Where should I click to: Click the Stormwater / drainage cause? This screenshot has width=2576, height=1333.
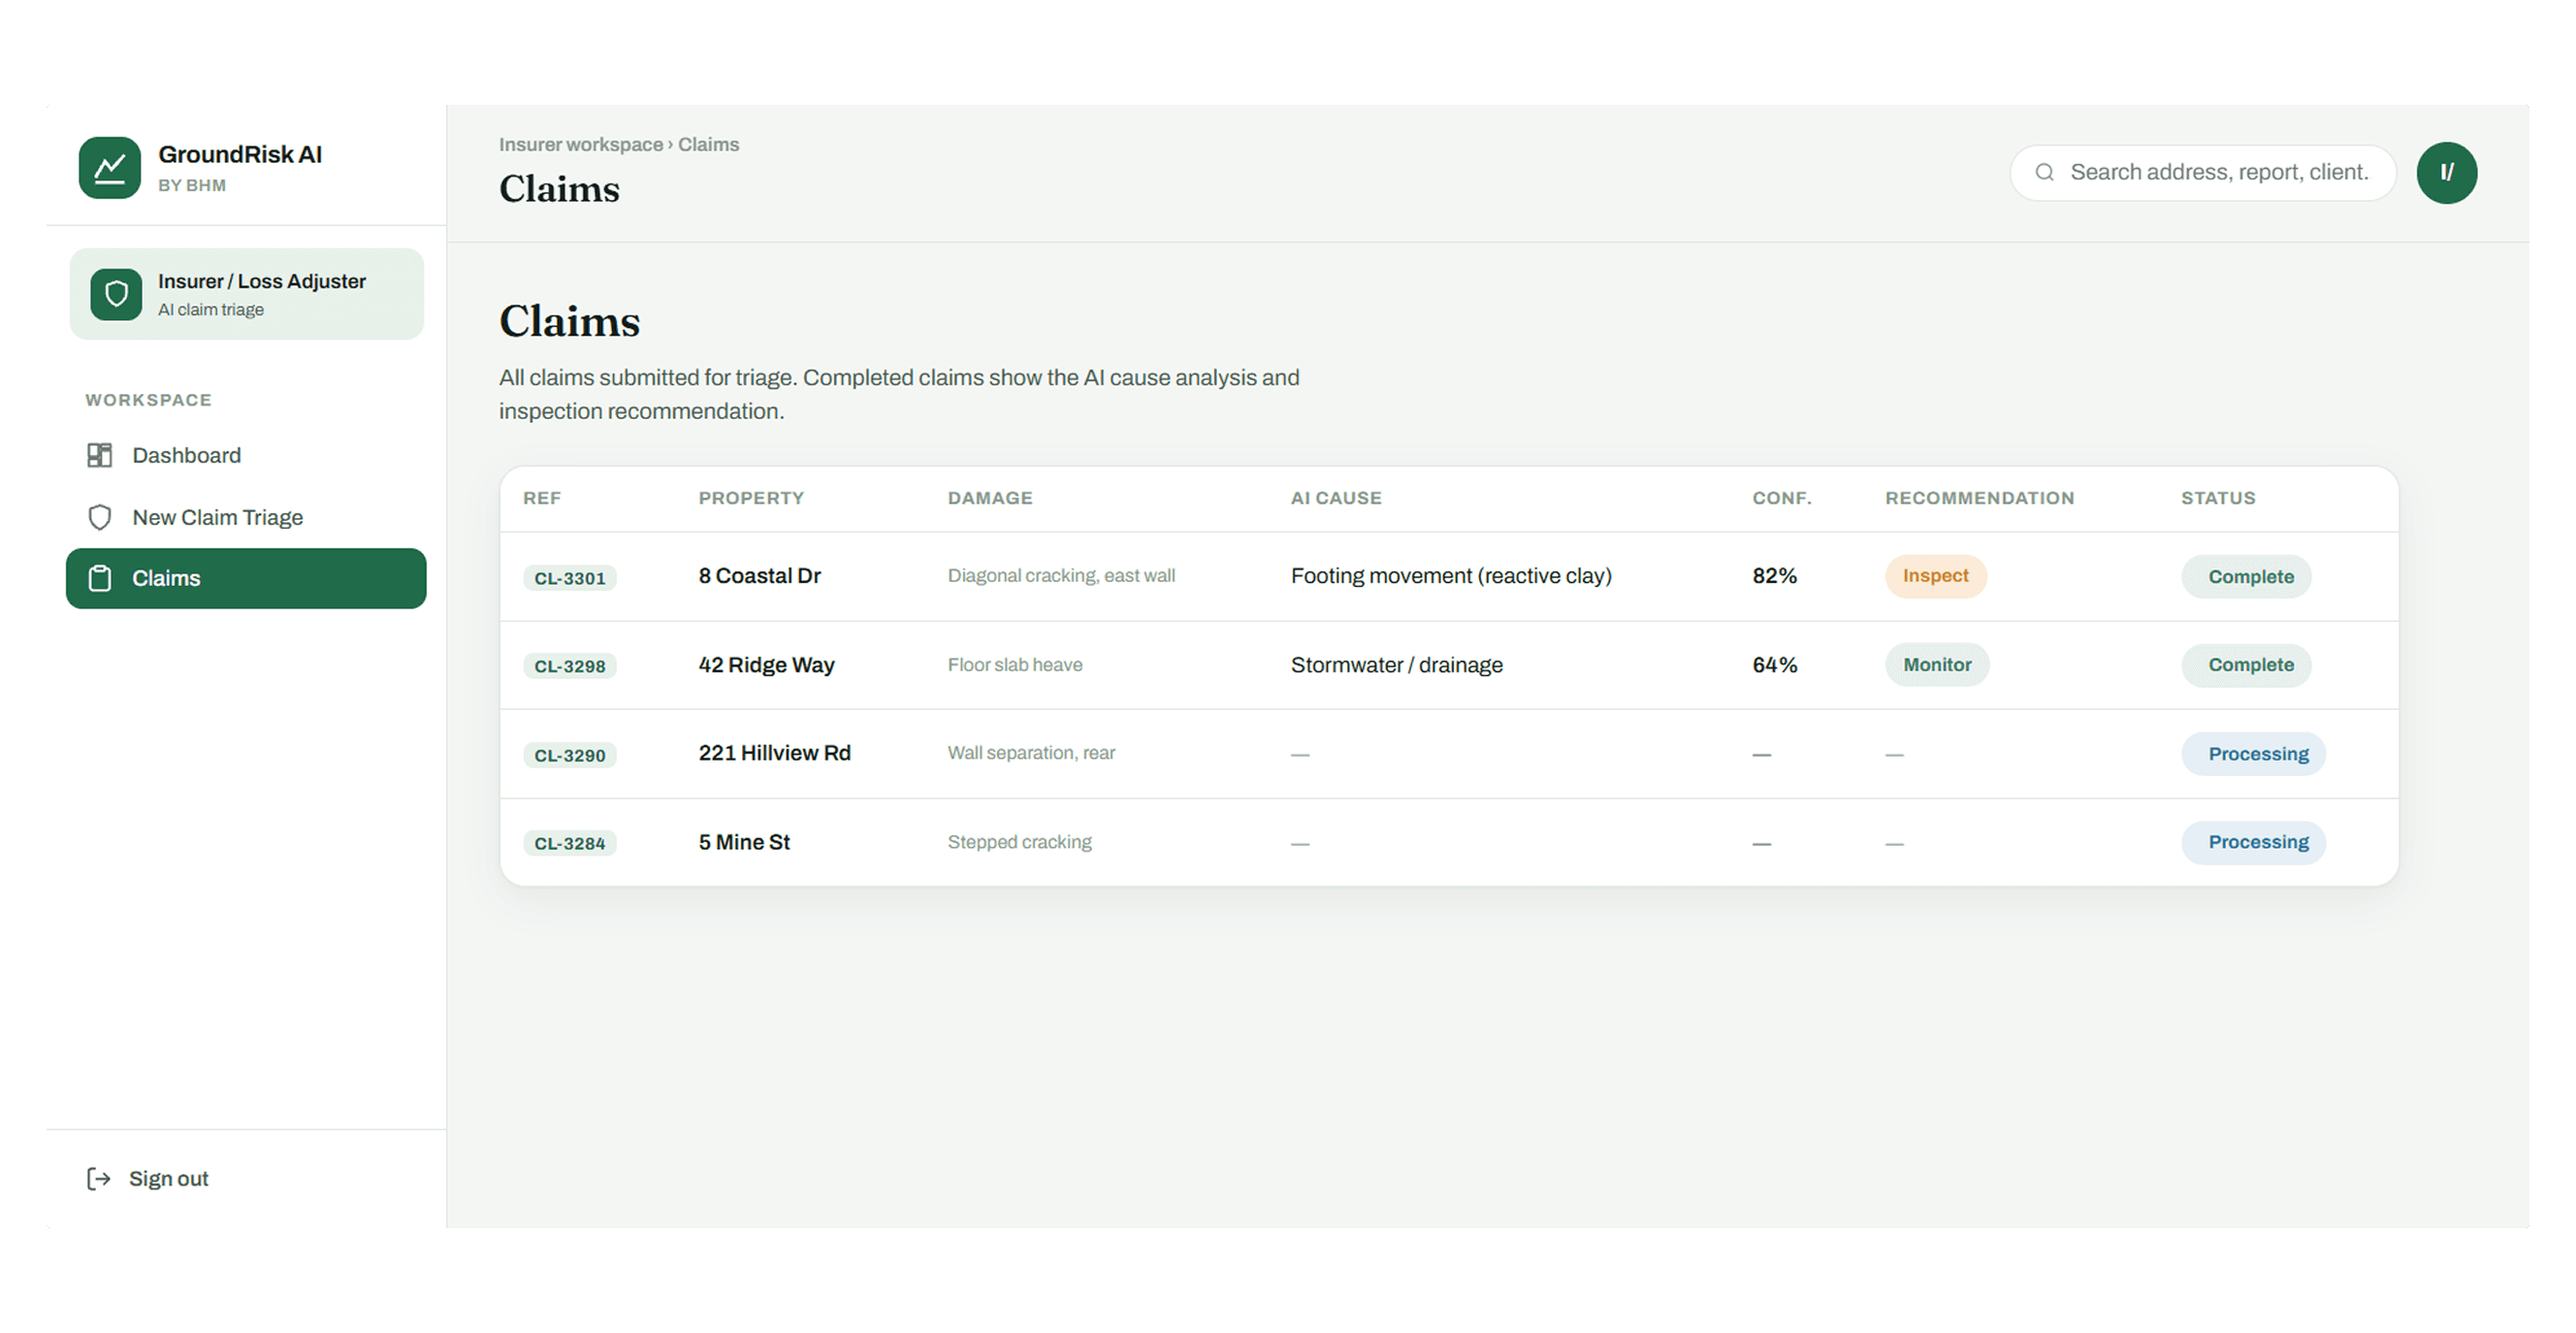1396,665
